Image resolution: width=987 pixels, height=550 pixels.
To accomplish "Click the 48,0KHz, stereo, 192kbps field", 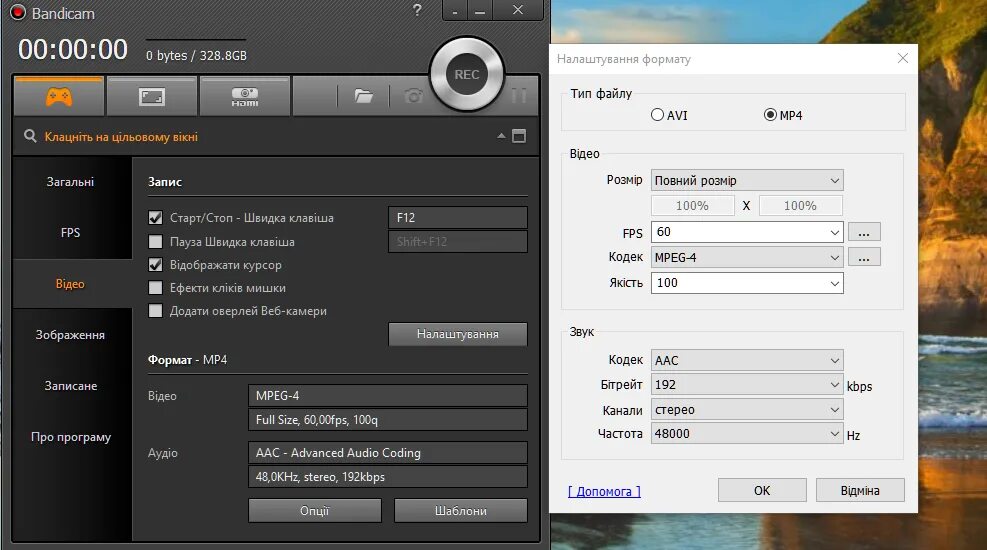I will pyautogui.click(x=388, y=477).
